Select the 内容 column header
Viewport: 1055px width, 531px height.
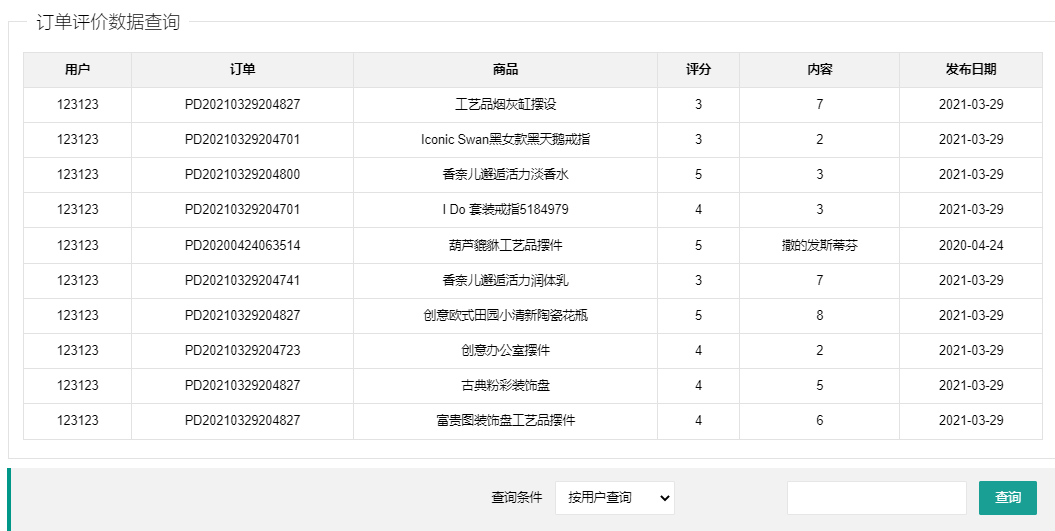[820, 69]
